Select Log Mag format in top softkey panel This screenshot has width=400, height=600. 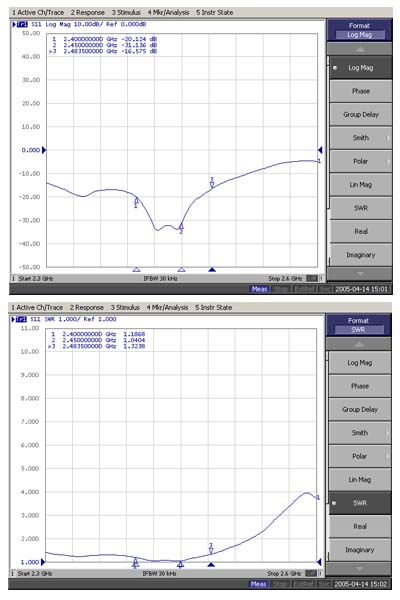[361, 68]
